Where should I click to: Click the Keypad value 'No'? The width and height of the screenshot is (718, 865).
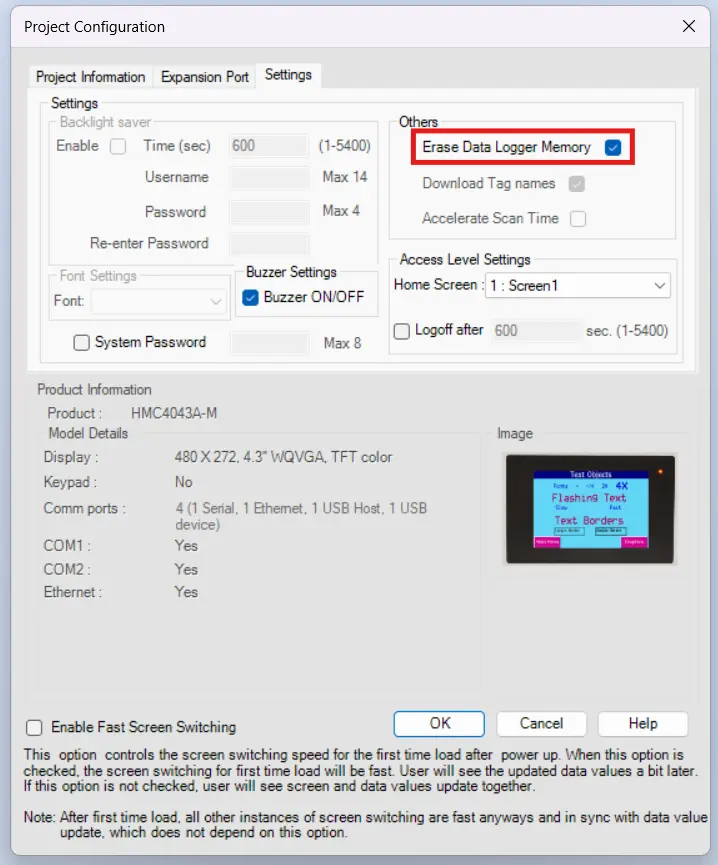(184, 482)
